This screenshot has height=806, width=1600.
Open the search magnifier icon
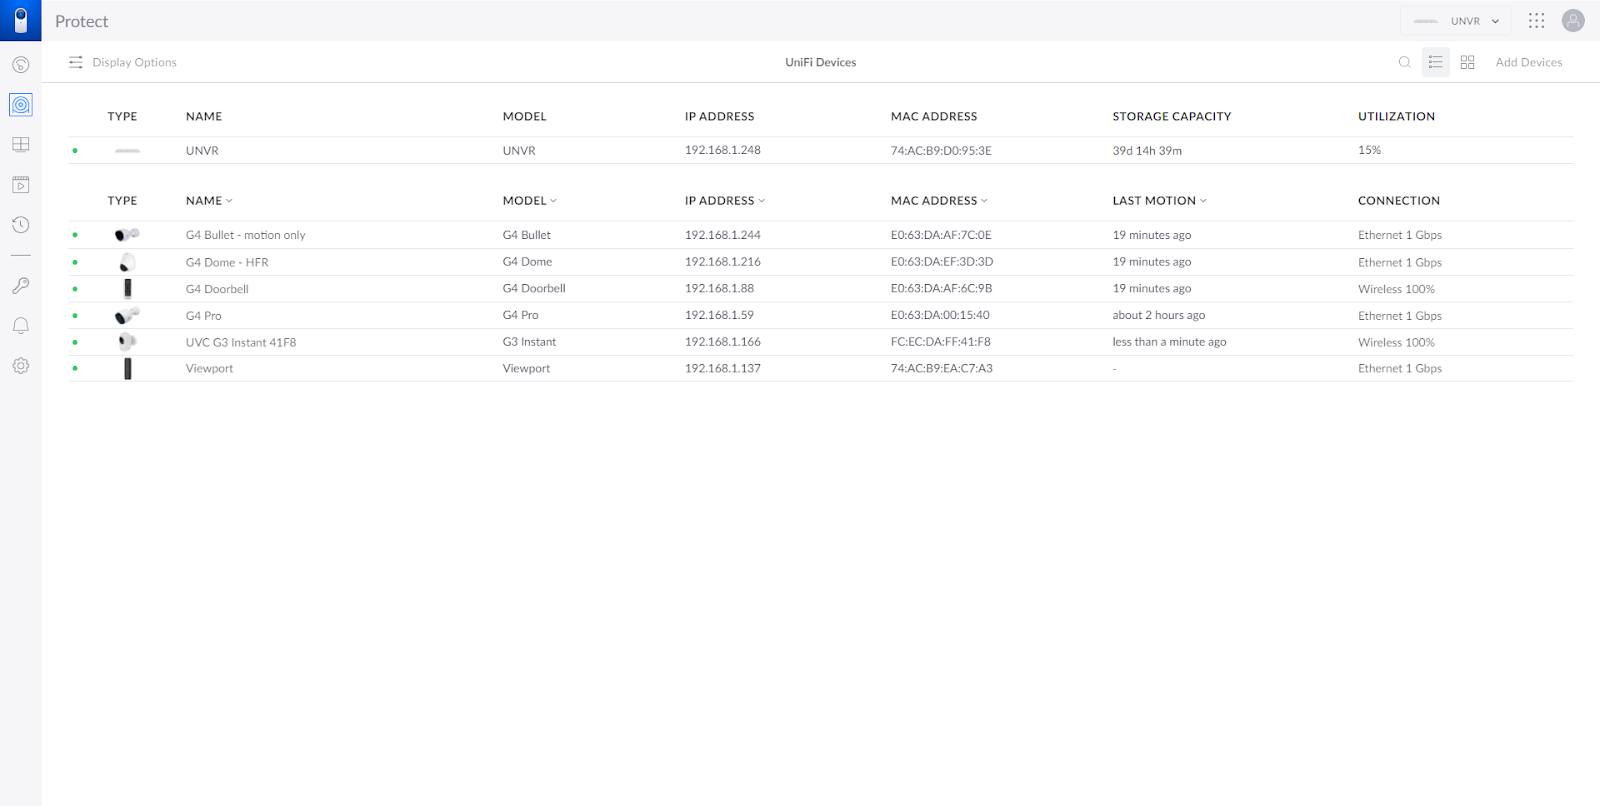1404,62
